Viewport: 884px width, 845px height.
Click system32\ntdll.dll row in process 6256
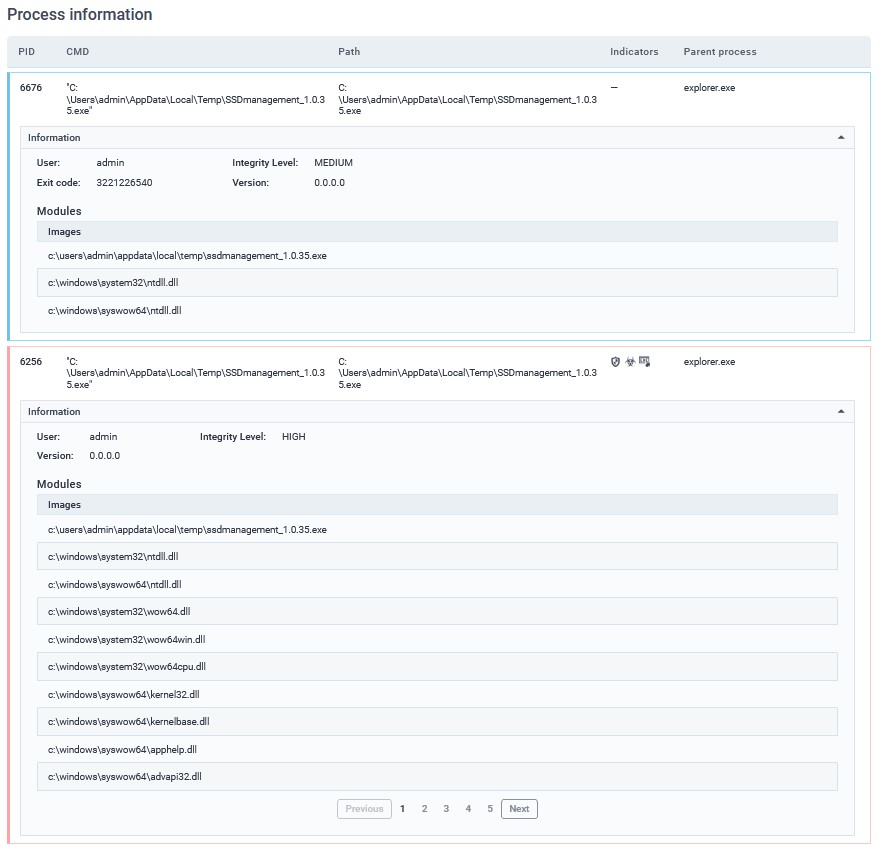[437, 557]
